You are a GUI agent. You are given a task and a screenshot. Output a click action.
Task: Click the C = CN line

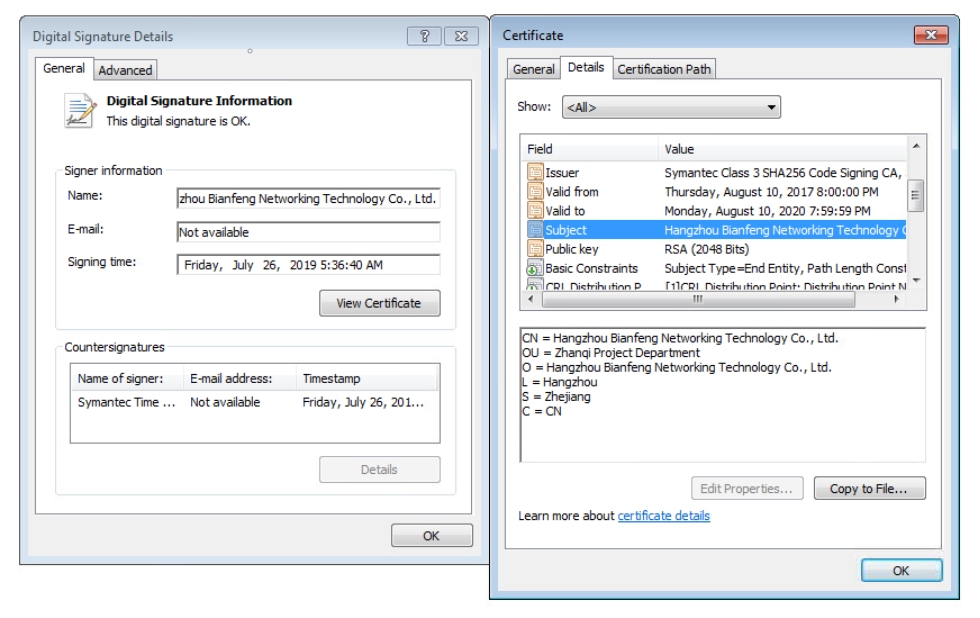click(542, 411)
